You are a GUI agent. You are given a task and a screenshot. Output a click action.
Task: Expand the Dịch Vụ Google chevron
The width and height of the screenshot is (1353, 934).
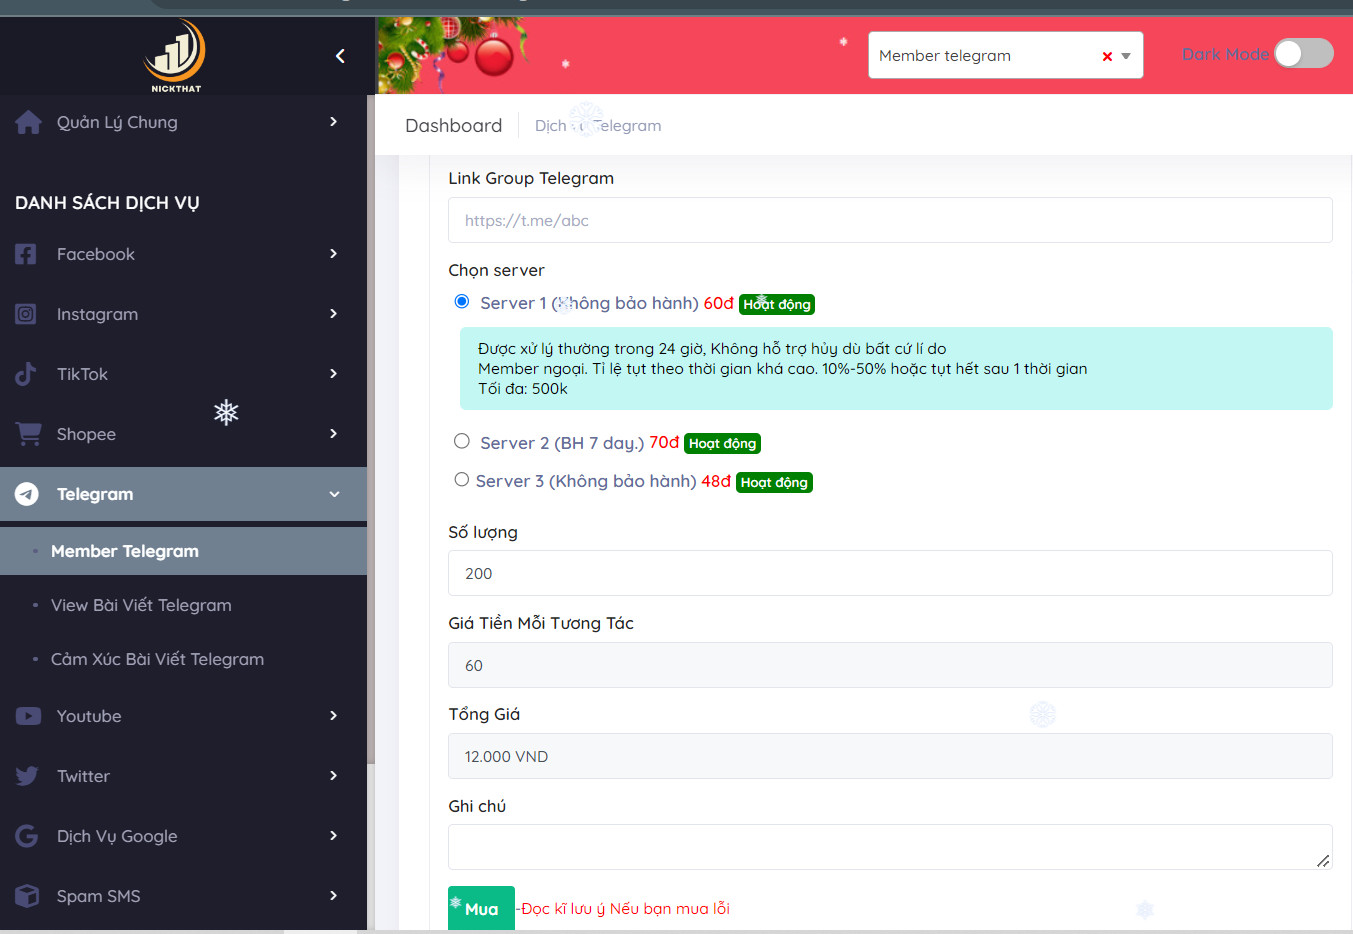coord(334,835)
